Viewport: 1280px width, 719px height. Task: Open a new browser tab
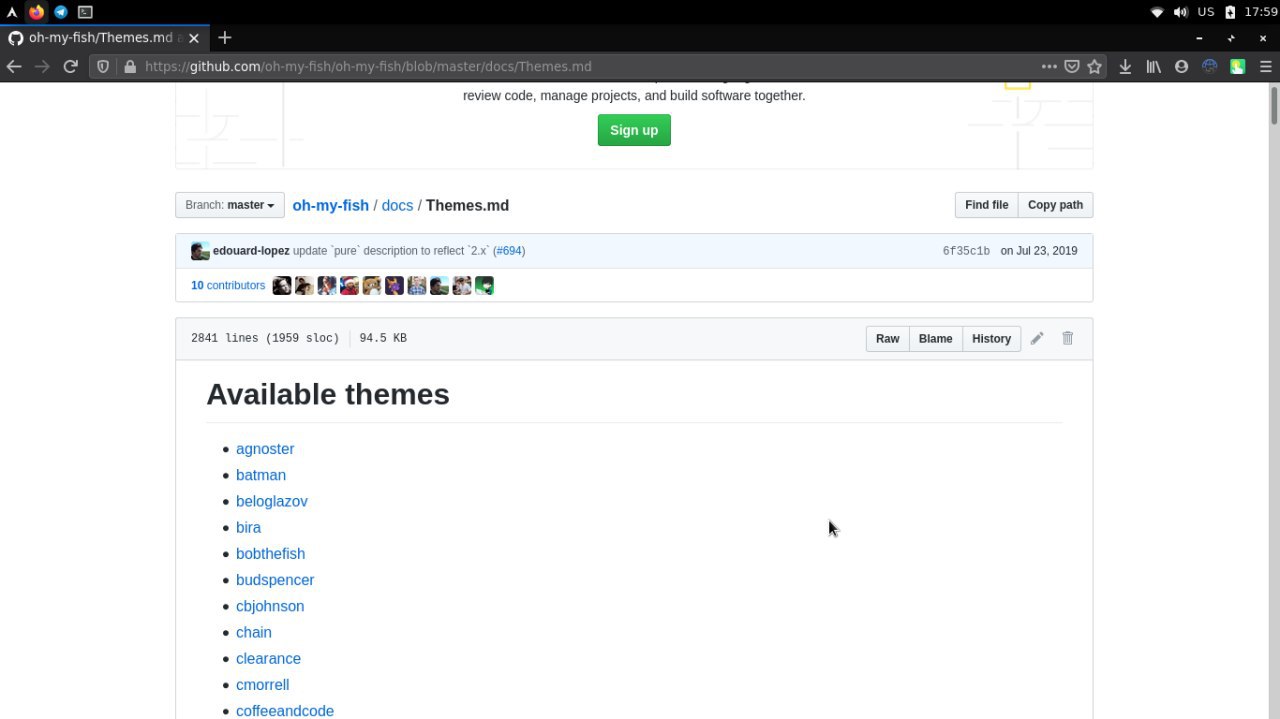click(225, 38)
